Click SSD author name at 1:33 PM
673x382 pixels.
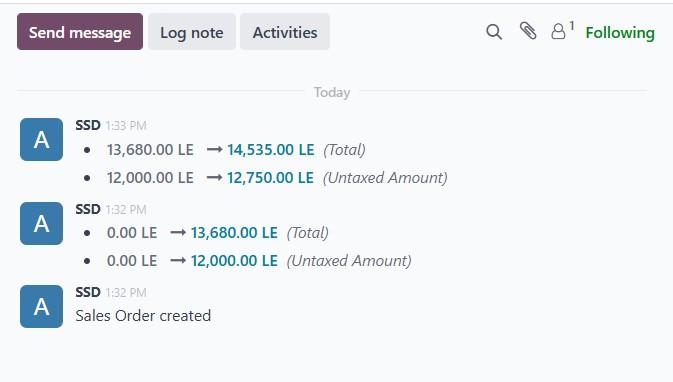point(88,125)
